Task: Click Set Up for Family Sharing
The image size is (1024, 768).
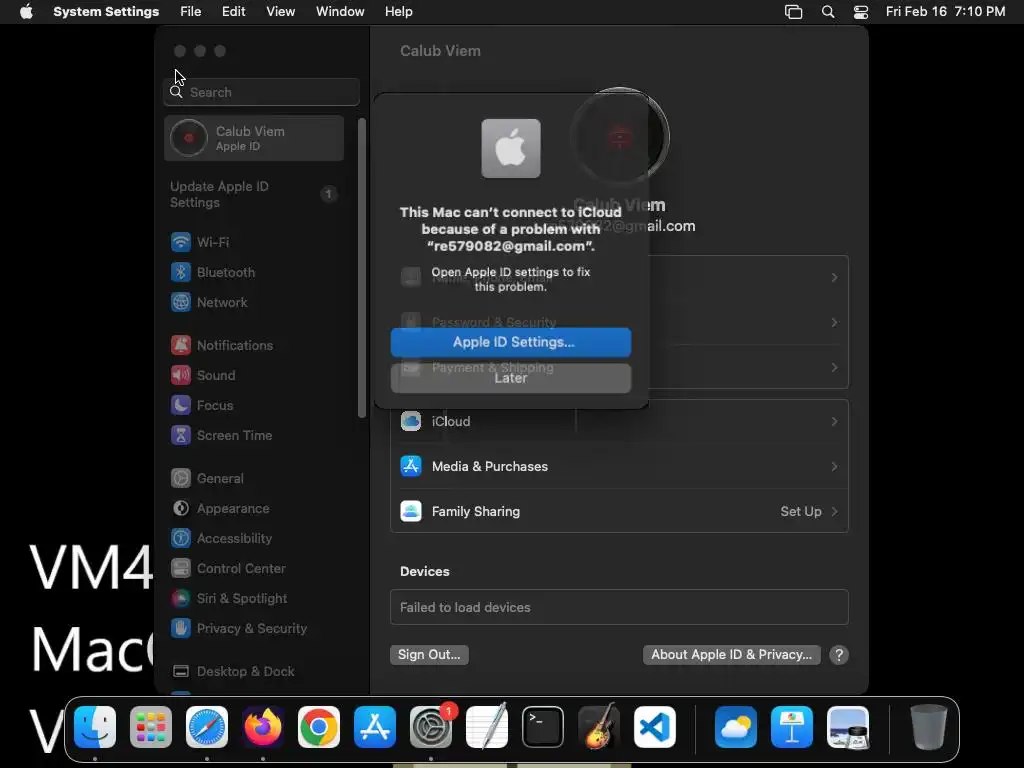Action: click(801, 512)
